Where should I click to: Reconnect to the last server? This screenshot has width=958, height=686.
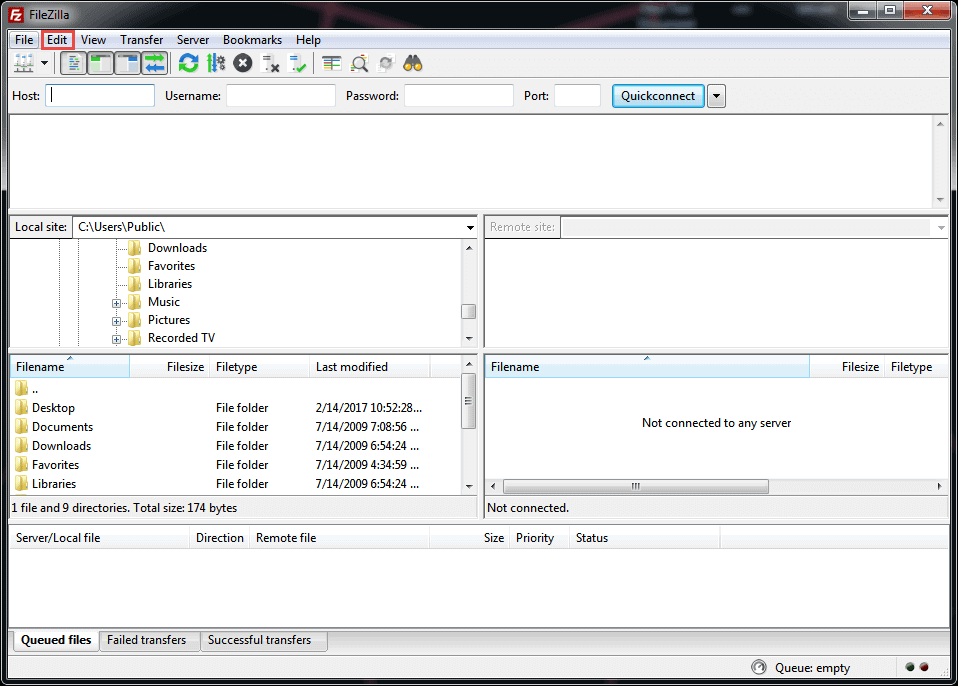(x=298, y=63)
